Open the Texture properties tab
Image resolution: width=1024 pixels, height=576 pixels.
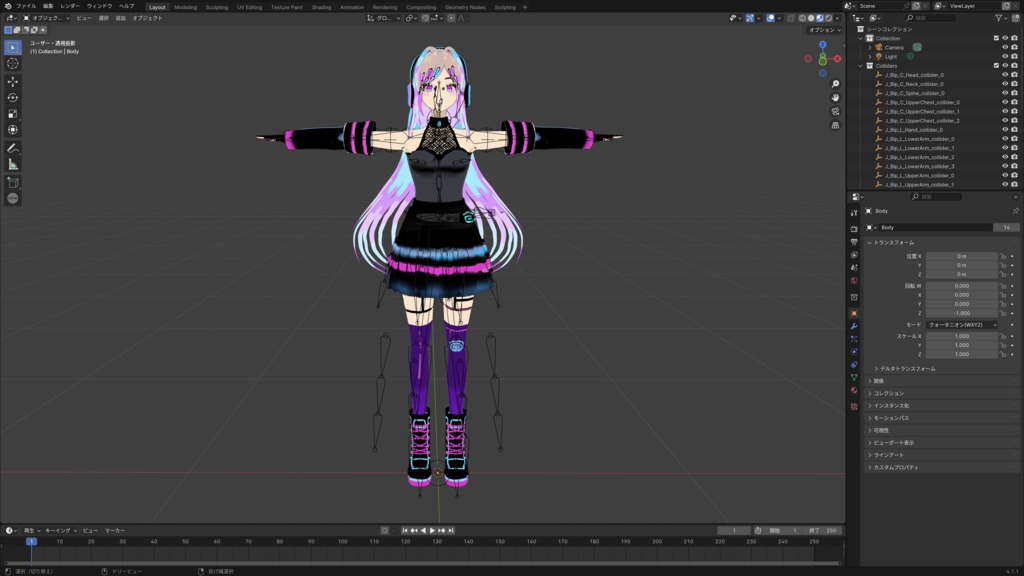[854, 406]
